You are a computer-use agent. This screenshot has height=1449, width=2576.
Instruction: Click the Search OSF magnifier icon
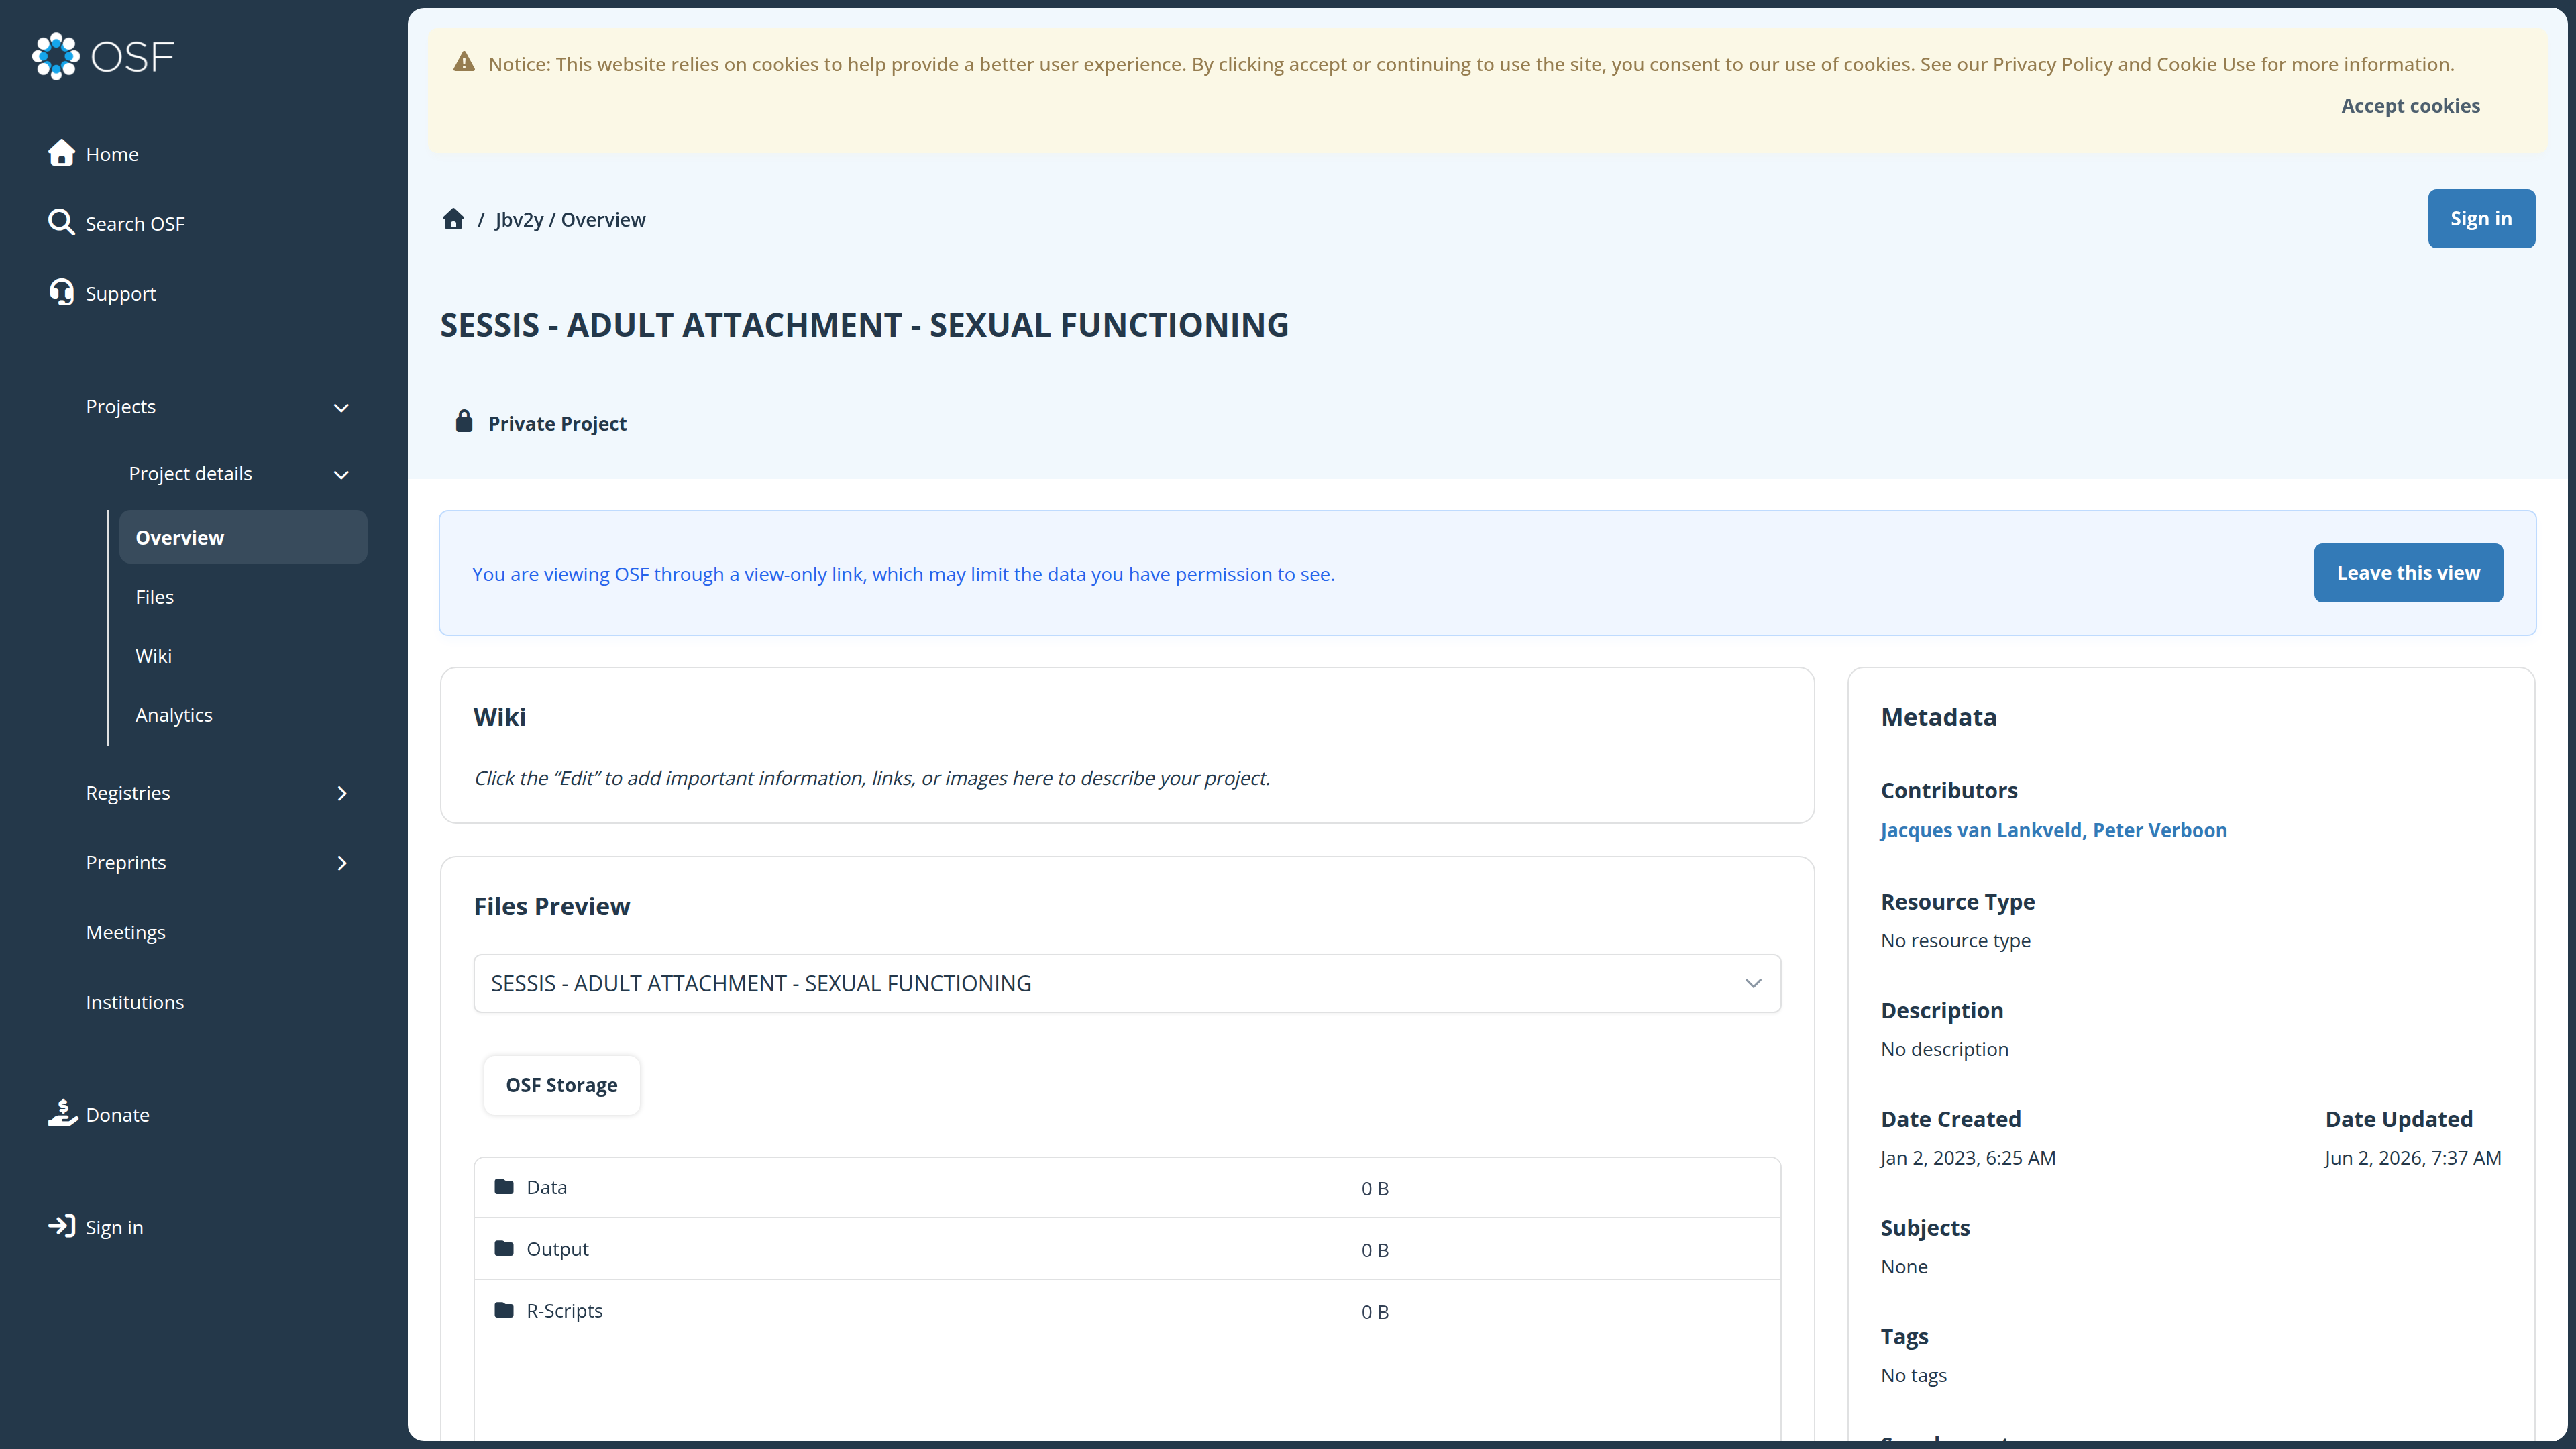pyautogui.click(x=61, y=222)
